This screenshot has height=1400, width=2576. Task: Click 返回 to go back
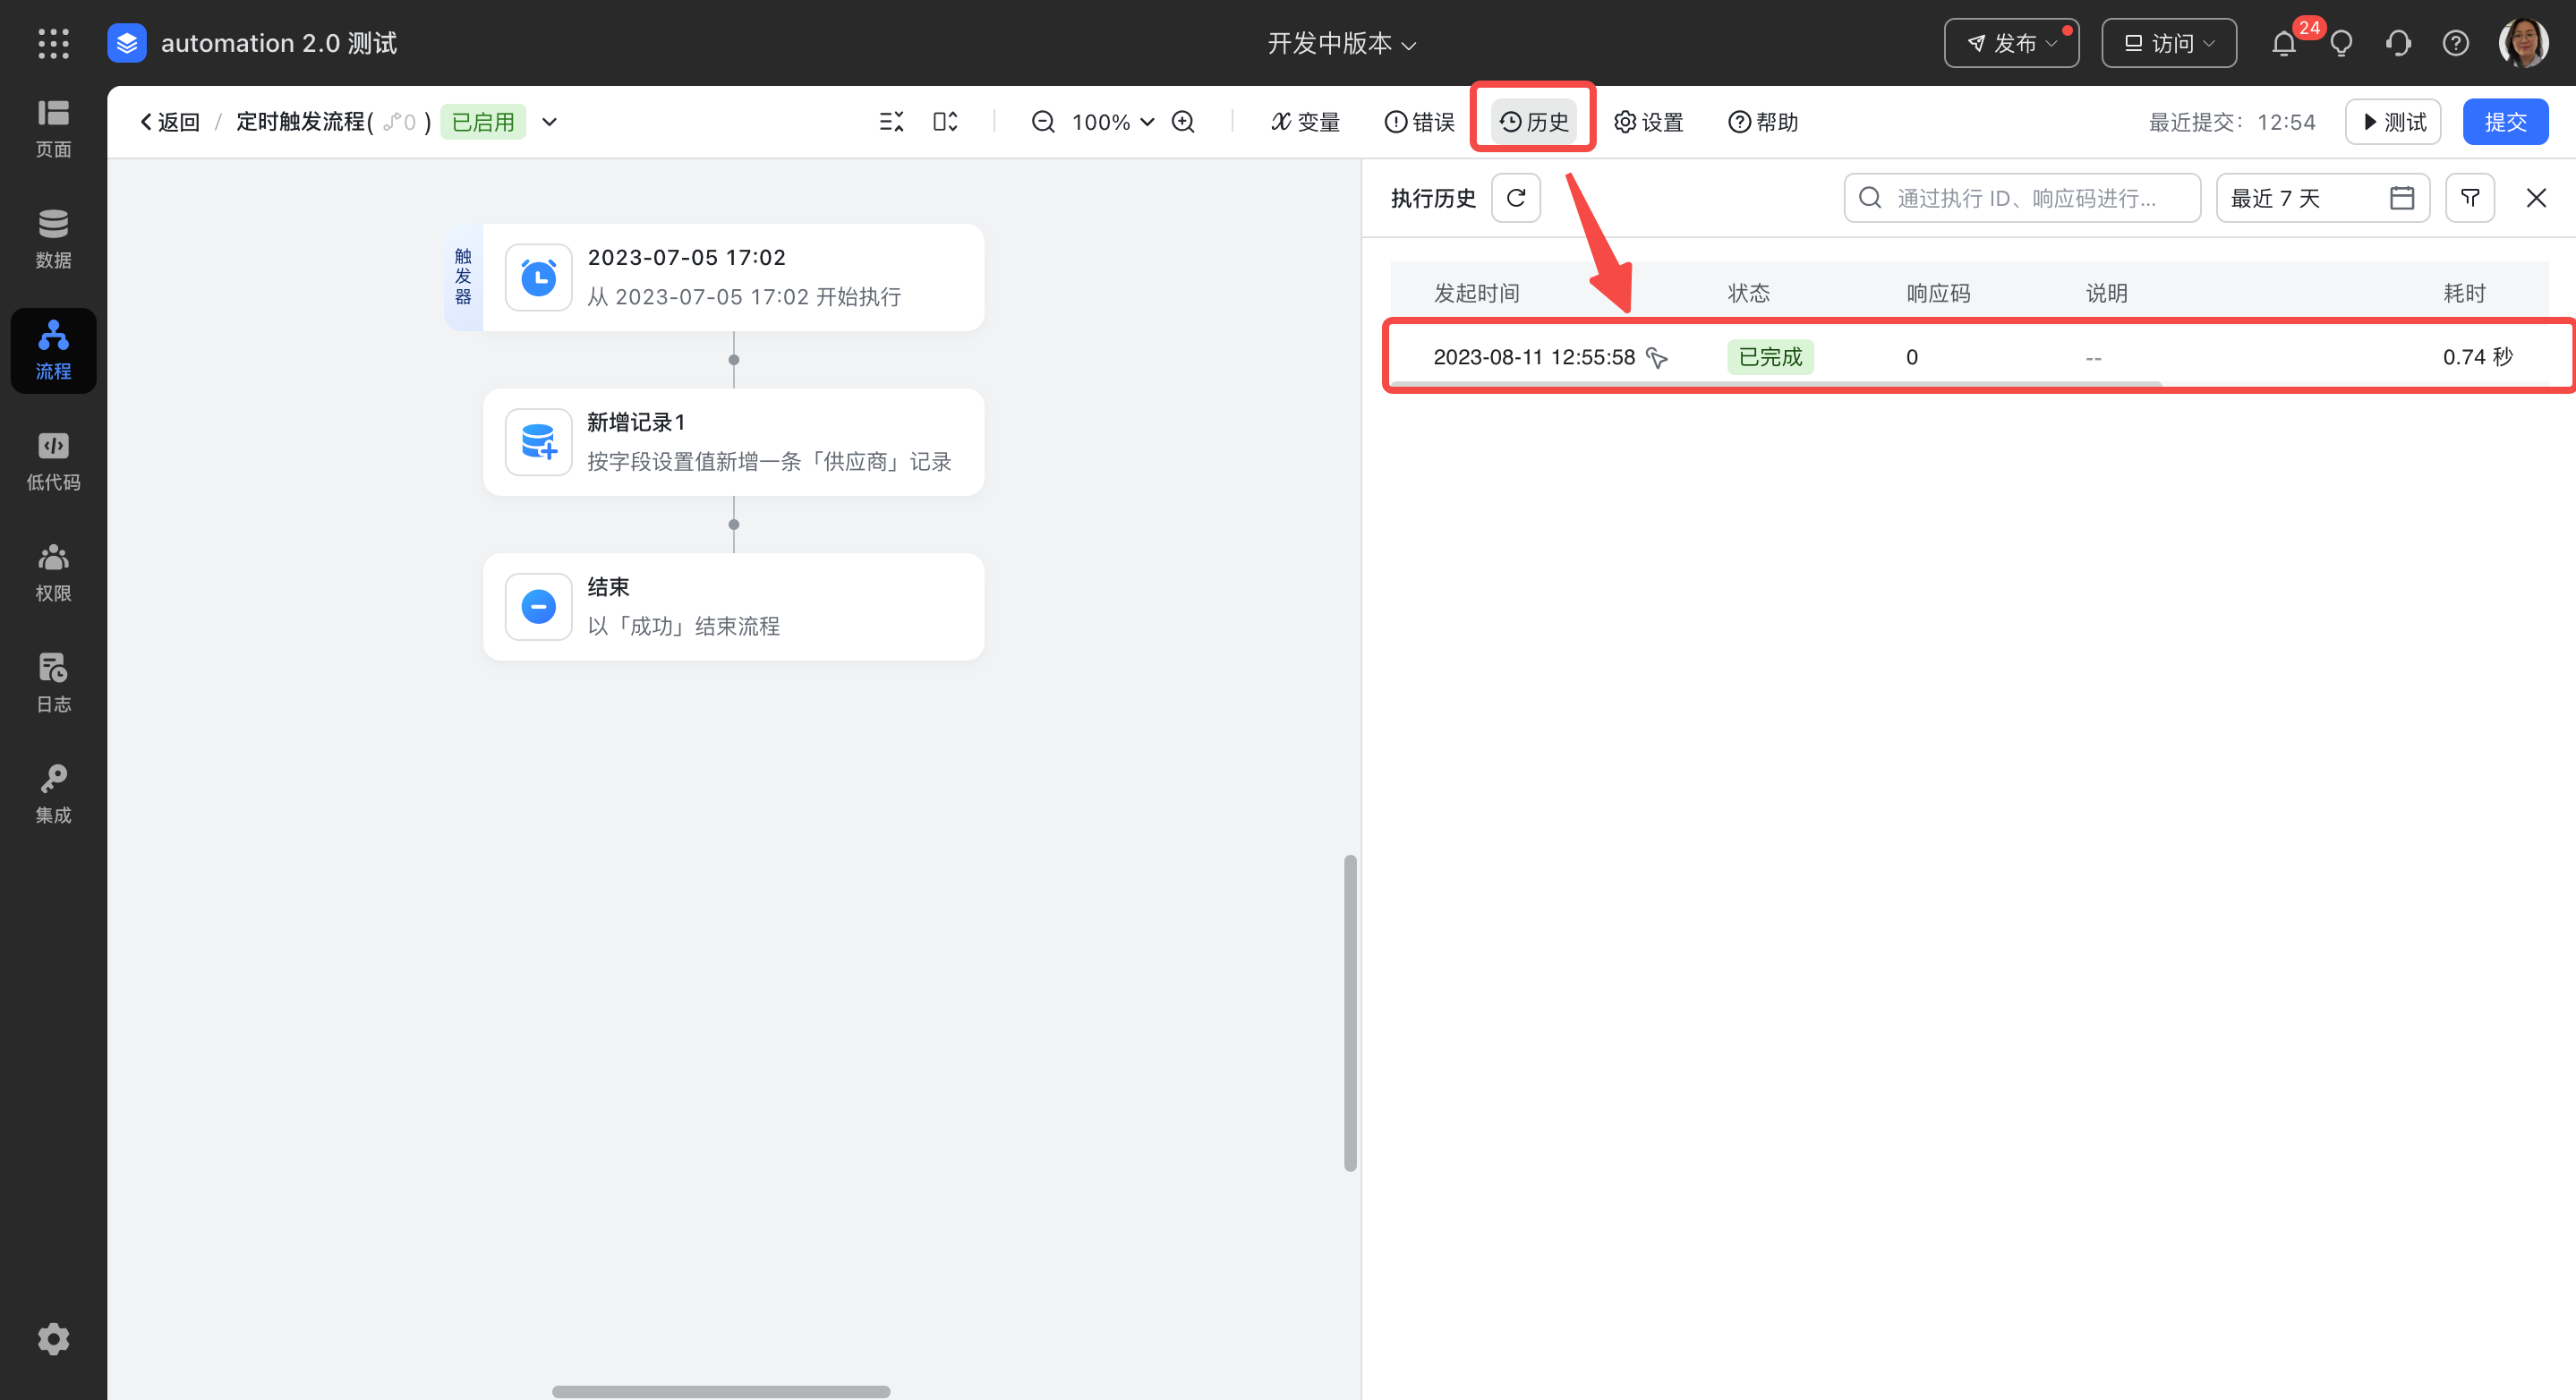[x=170, y=122]
